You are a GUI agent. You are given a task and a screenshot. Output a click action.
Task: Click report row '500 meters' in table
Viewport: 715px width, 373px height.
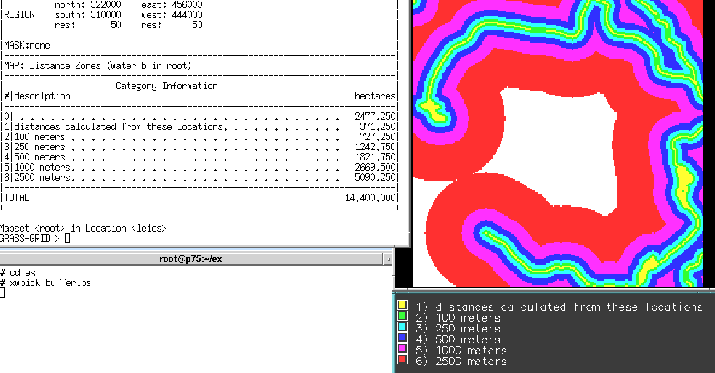pos(199,157)
